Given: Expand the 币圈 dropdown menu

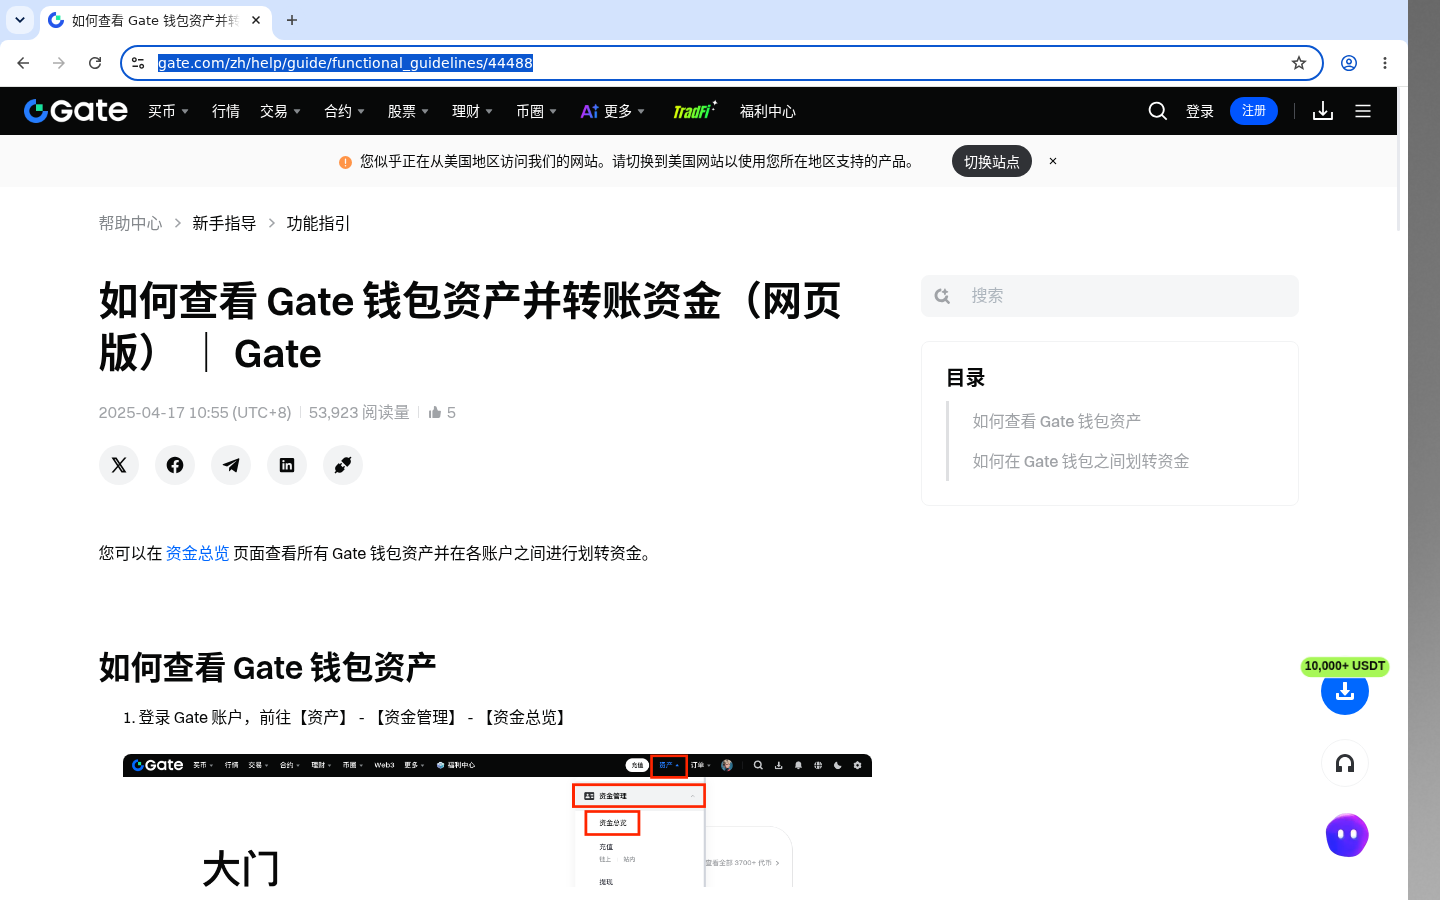Looking at the screenshot, I should [x=536, y=111].
